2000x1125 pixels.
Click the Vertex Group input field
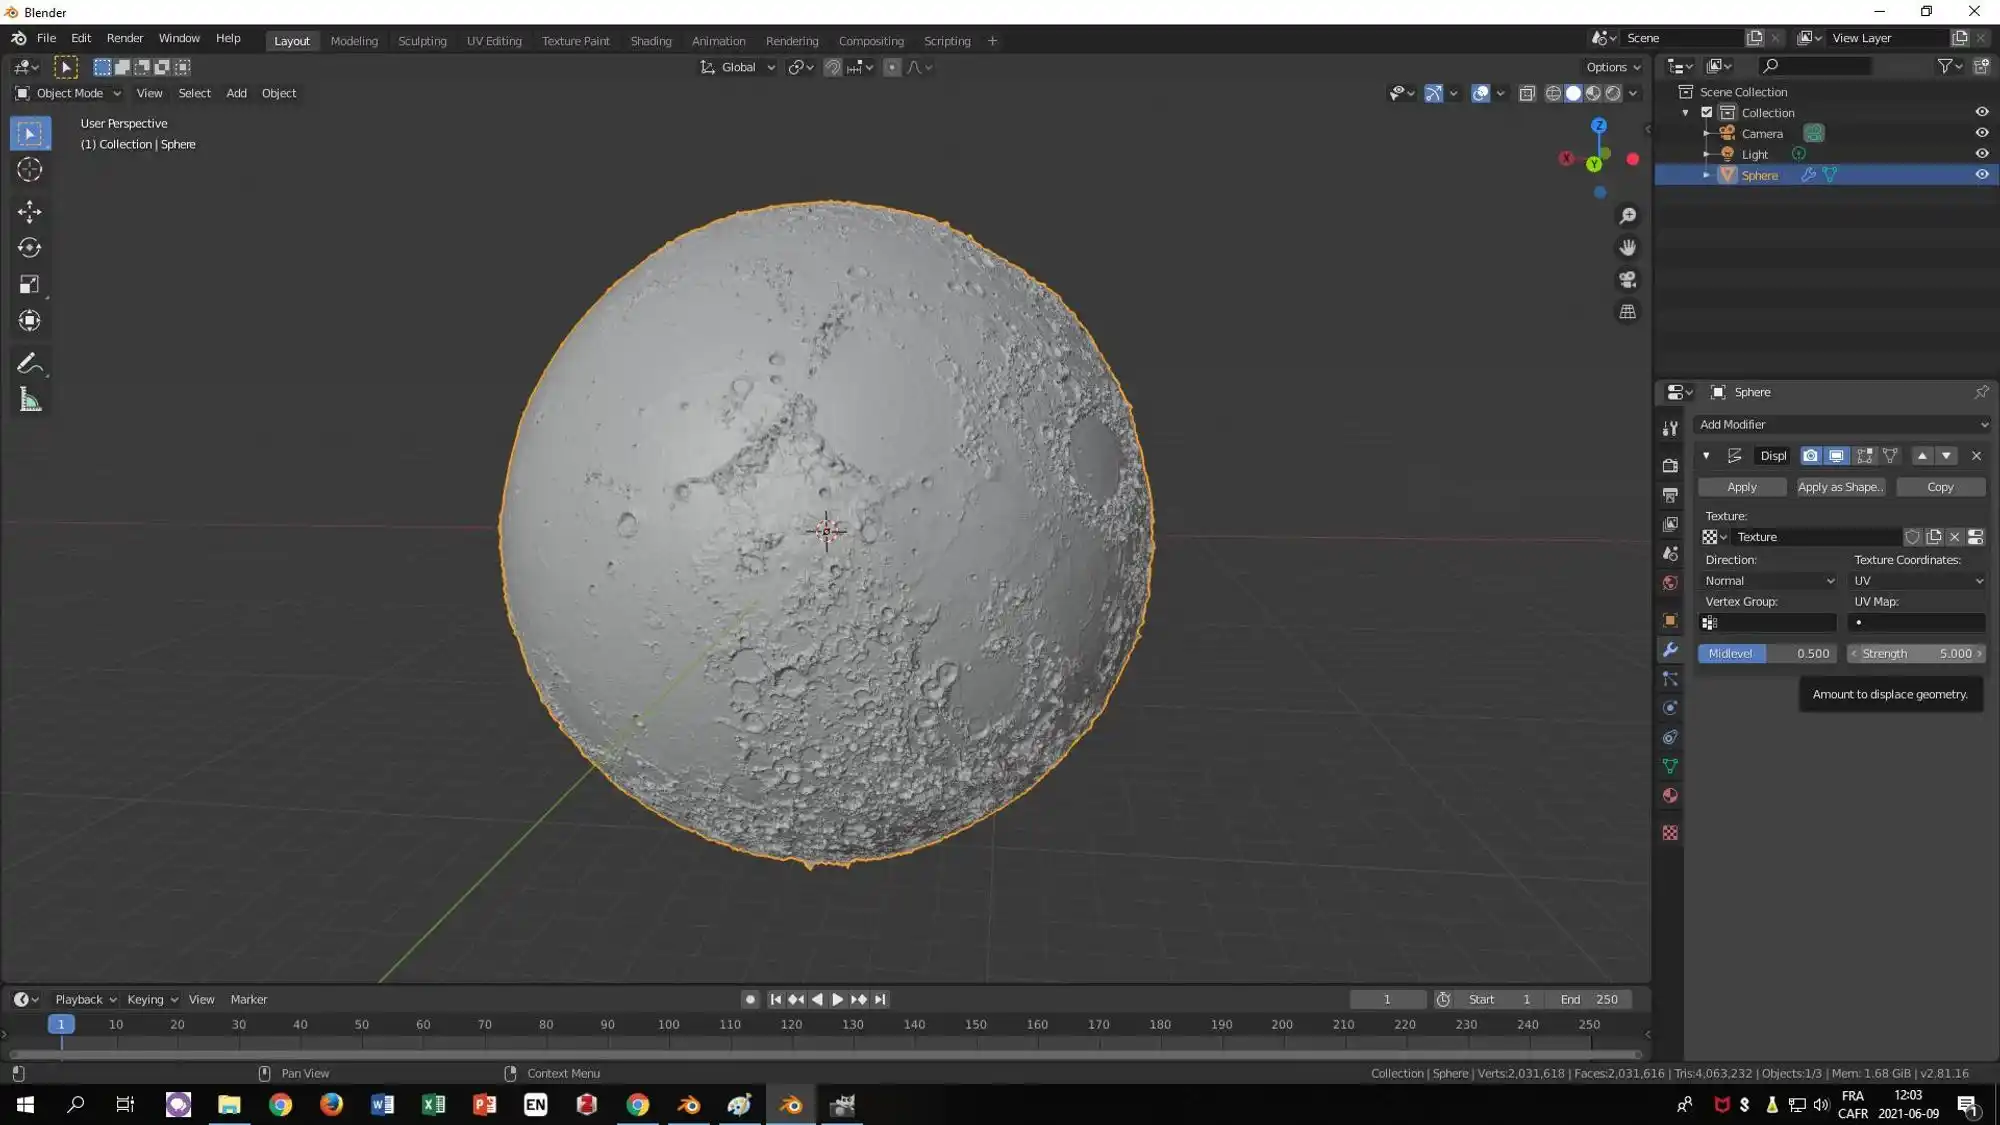click(1768, 623)
